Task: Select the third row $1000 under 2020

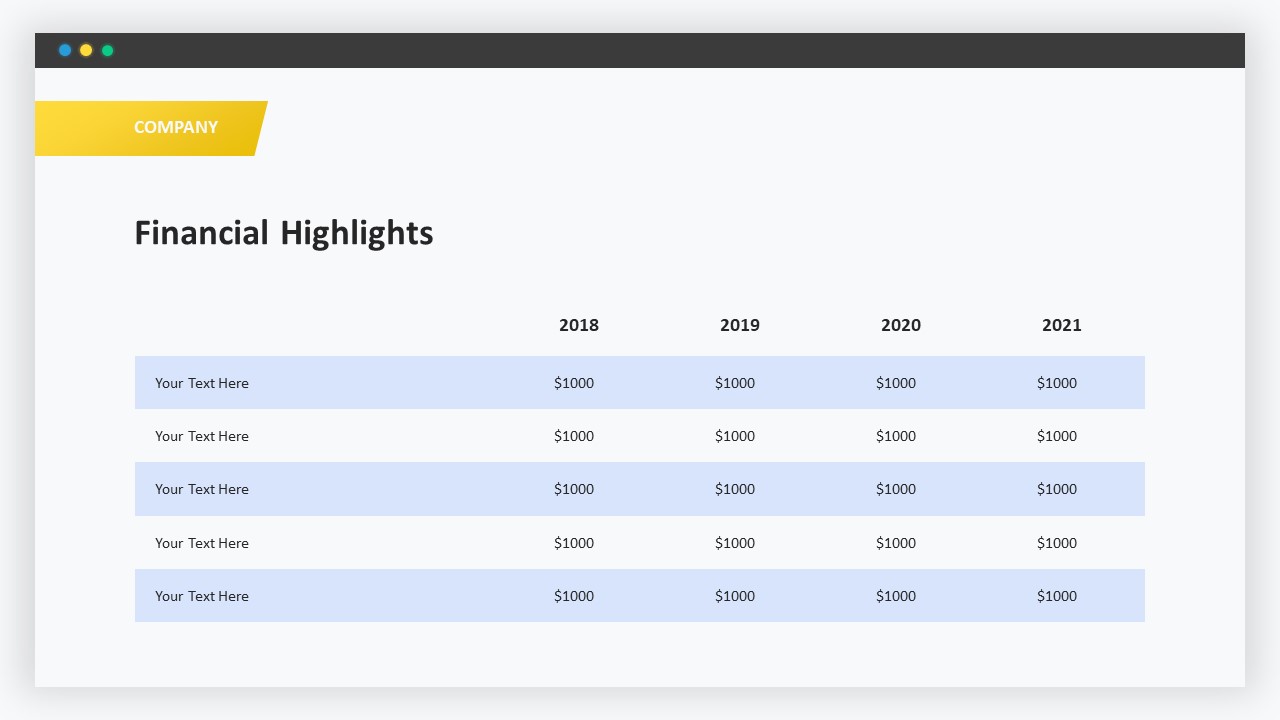Action: [x=896, y=489]
